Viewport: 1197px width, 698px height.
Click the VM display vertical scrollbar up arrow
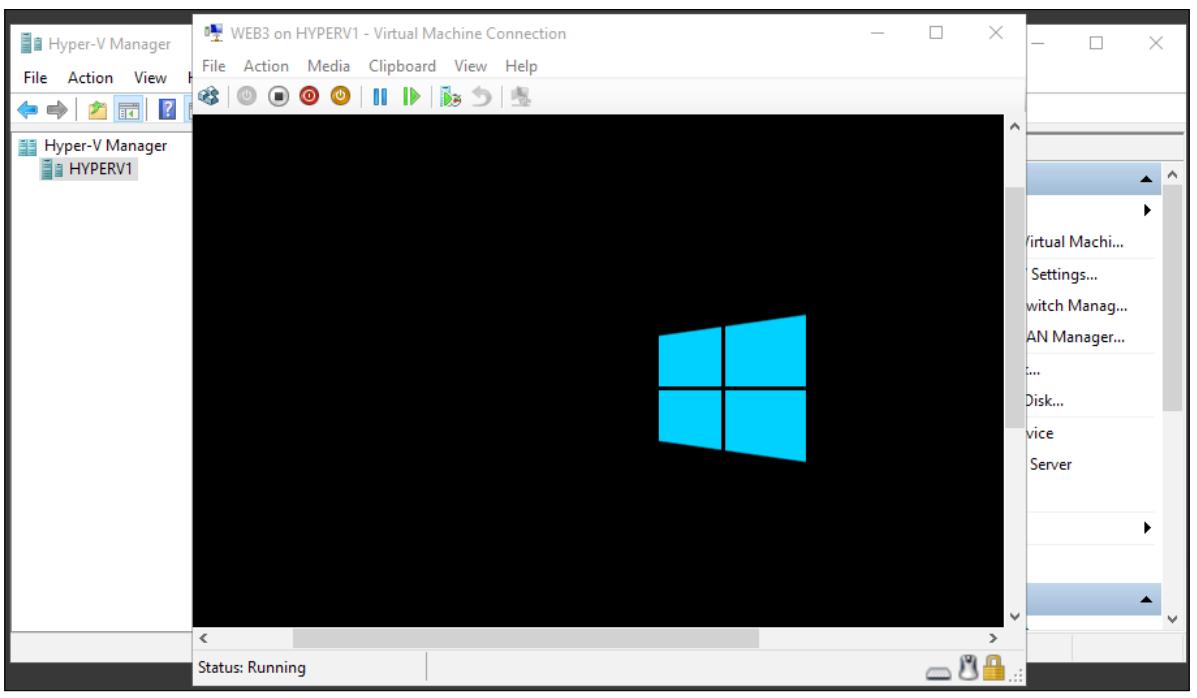[x=1015, y=127]
